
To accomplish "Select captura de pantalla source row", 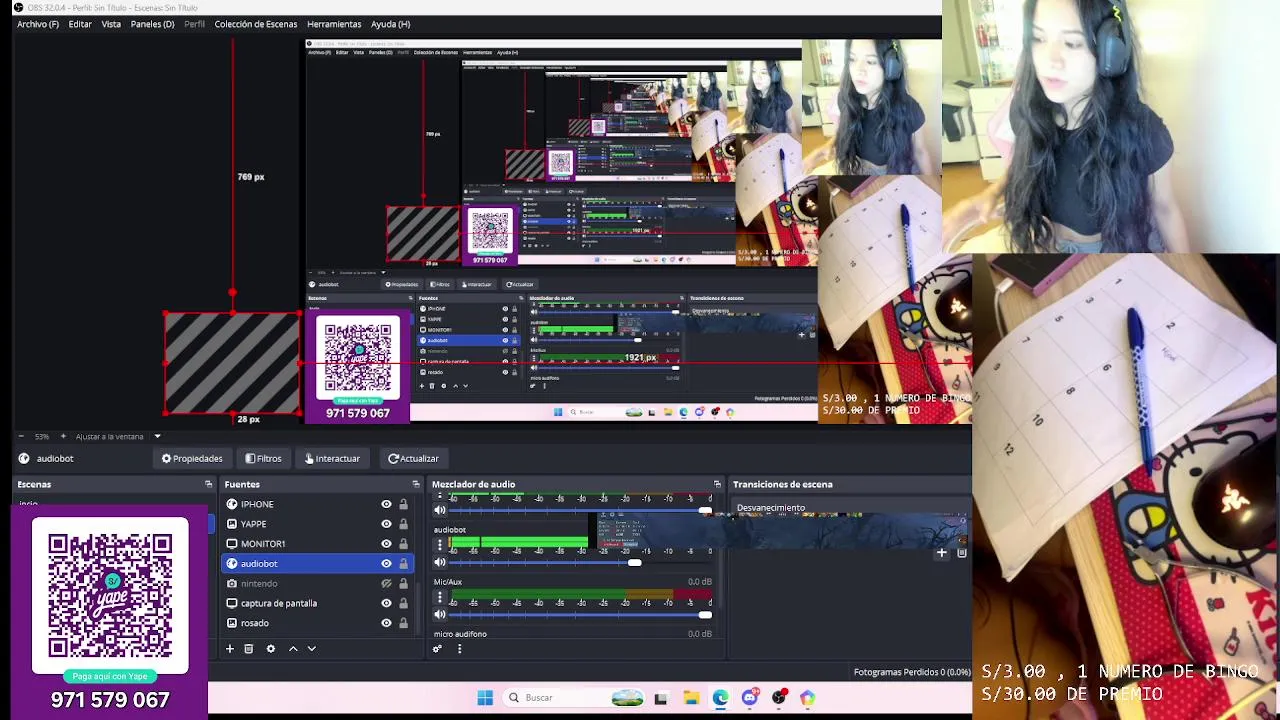I will (316, 603).
